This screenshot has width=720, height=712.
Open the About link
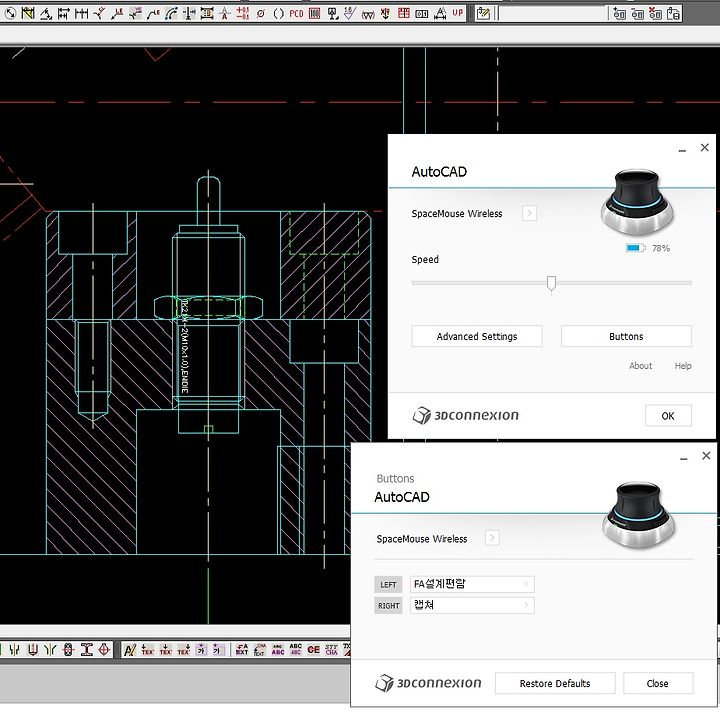click(640, 366)
